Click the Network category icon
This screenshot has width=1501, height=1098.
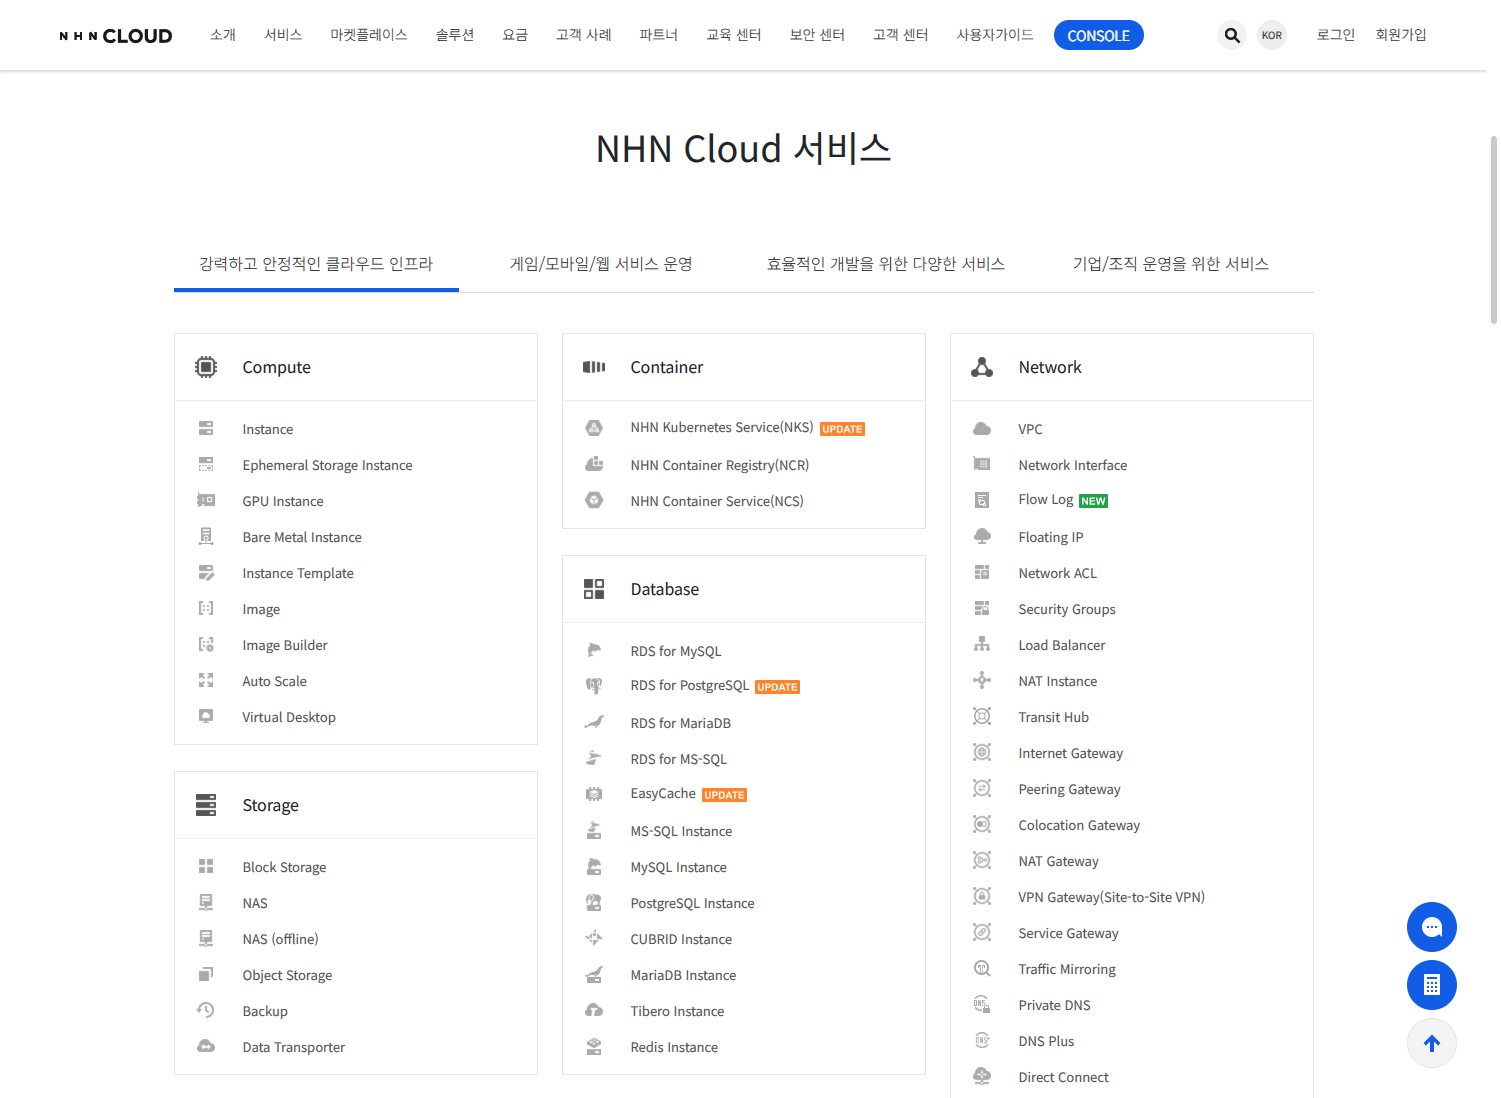point(982,367)
